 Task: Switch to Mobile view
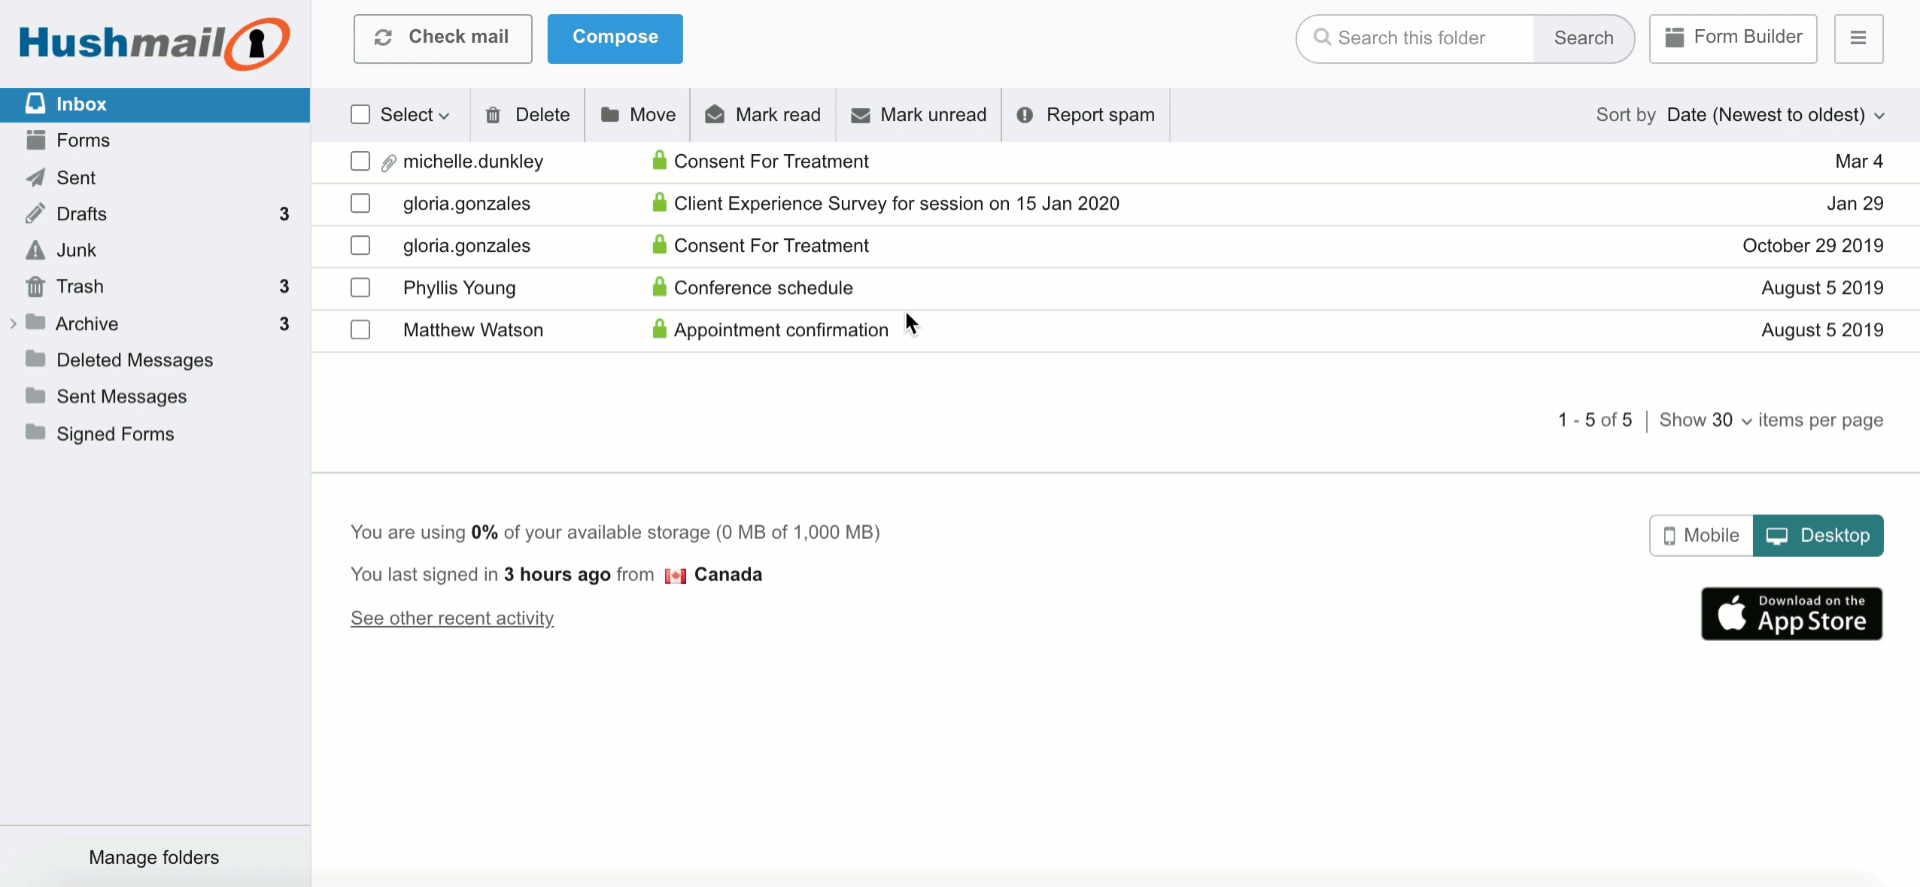coord(1701,536)
